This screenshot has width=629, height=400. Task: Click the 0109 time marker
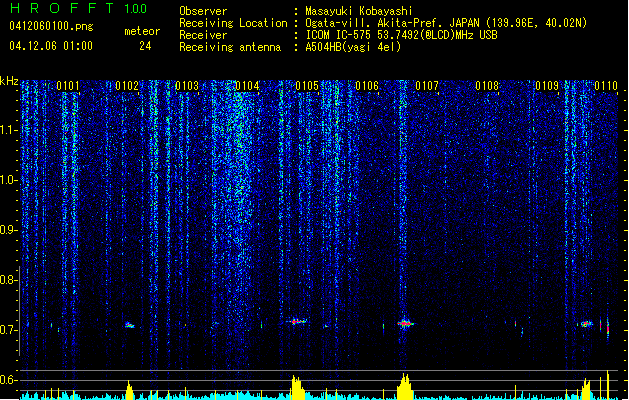click(547, 86)
